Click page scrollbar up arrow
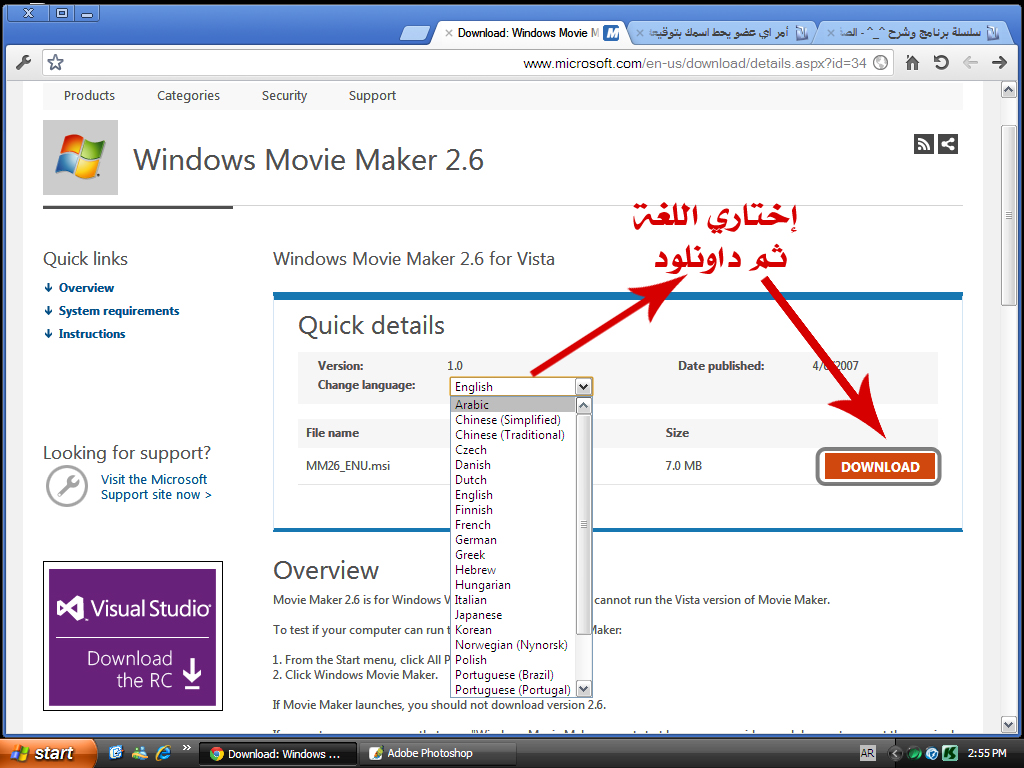Viewport: 1024px width, 768px height. coord(1008,89)
